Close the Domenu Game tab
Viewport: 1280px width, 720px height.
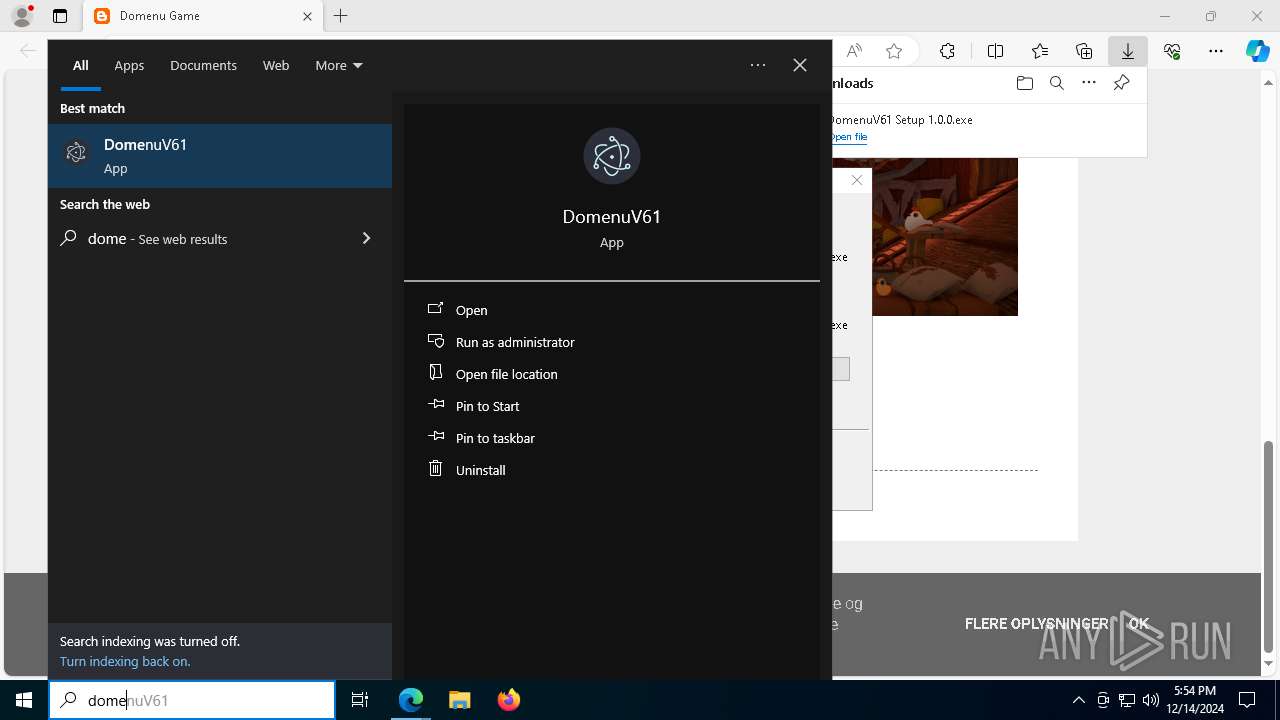307,16
